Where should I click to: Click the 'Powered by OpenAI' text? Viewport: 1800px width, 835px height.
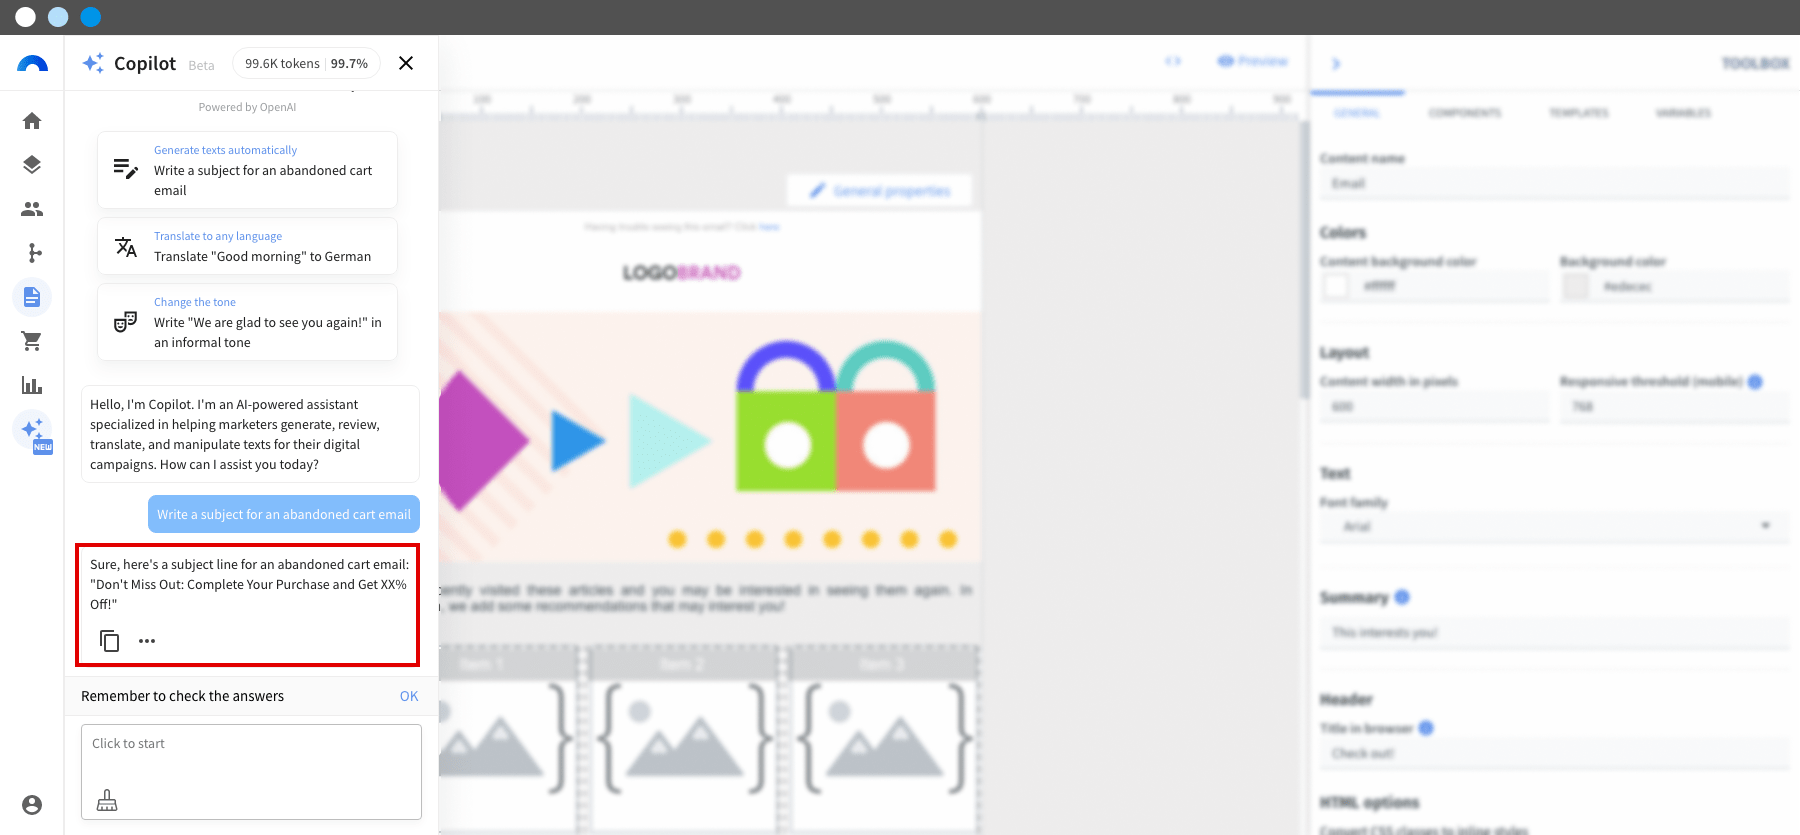pyautogui.click(x=247, y=107)
